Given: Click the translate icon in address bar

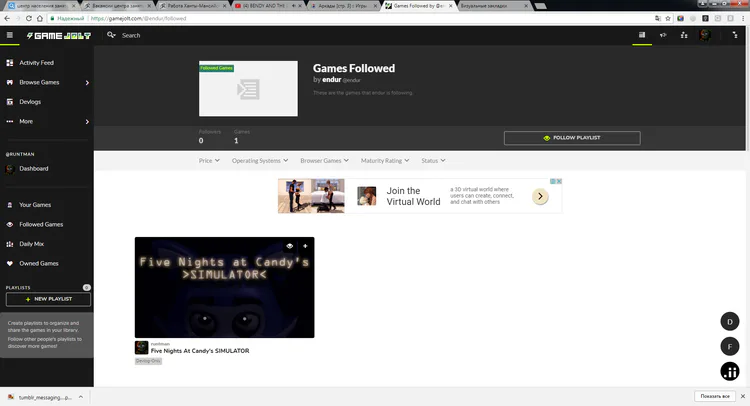Looking at the screenshot, I should coord(657,18).
